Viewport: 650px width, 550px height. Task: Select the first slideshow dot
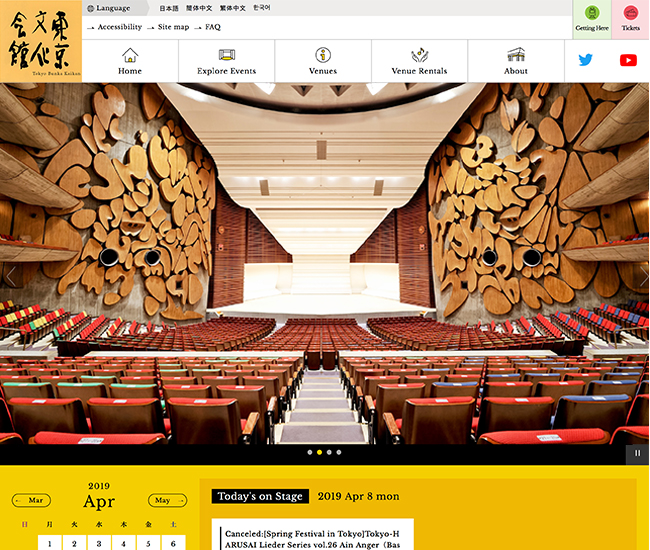pos(310,452)
